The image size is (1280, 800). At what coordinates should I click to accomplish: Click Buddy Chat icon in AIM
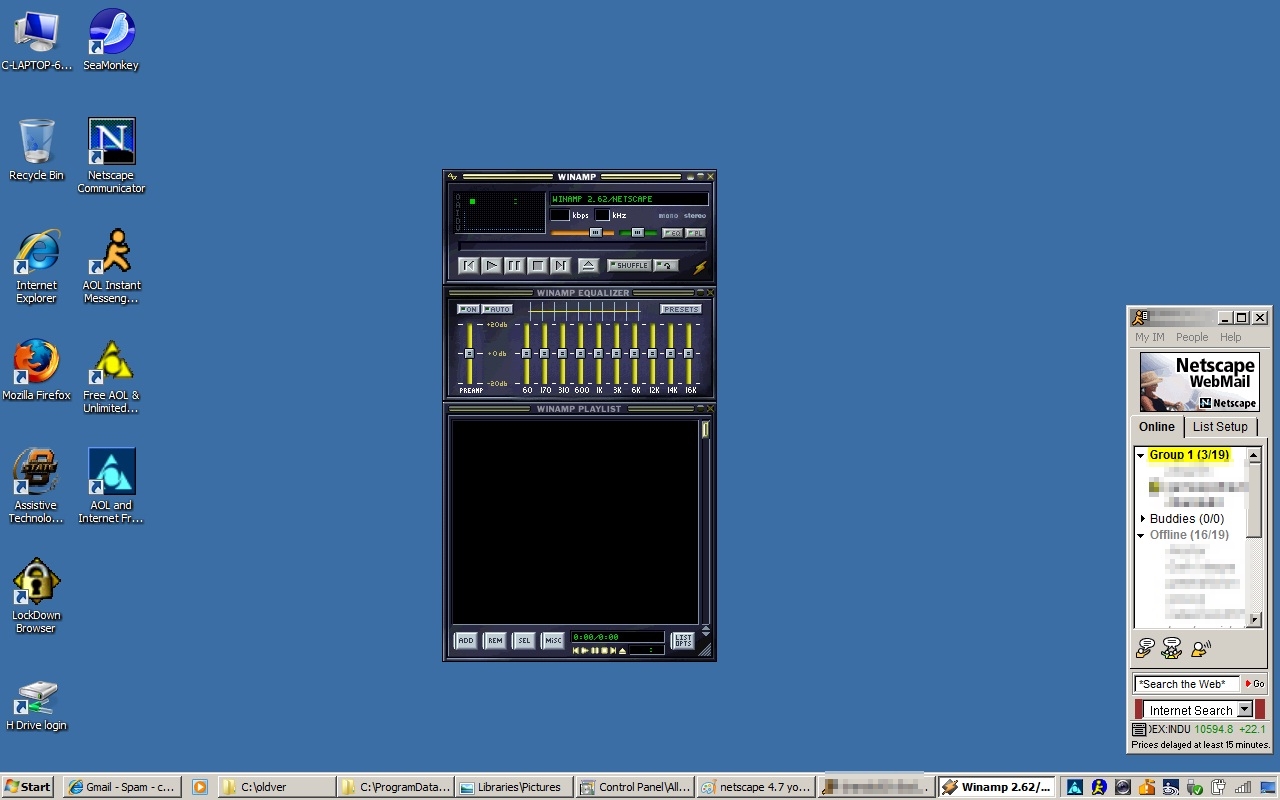click(x=1172, y=649)
